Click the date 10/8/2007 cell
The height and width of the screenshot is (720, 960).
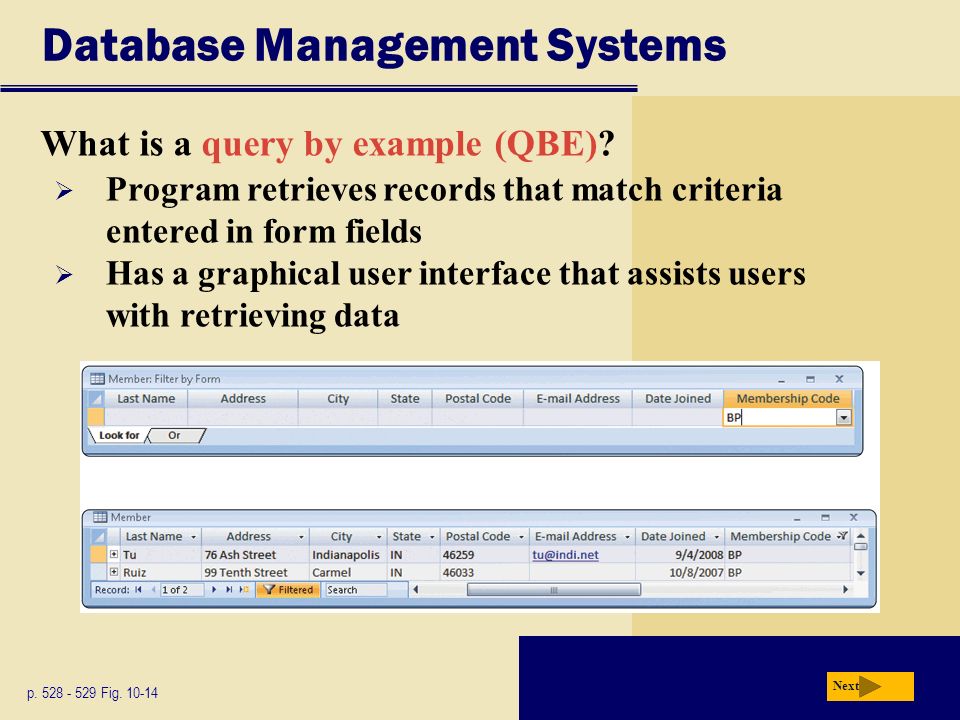(680, 572)
